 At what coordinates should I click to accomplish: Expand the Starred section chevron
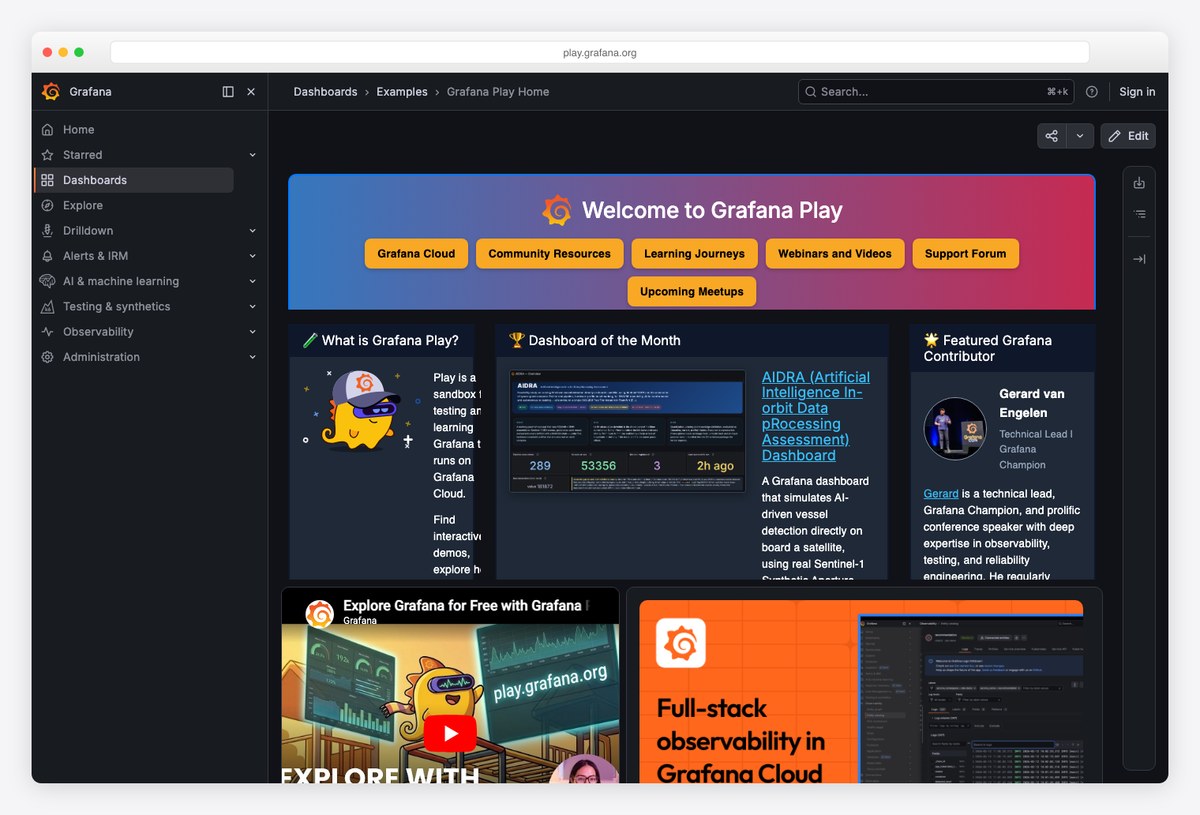pos(252,155)
